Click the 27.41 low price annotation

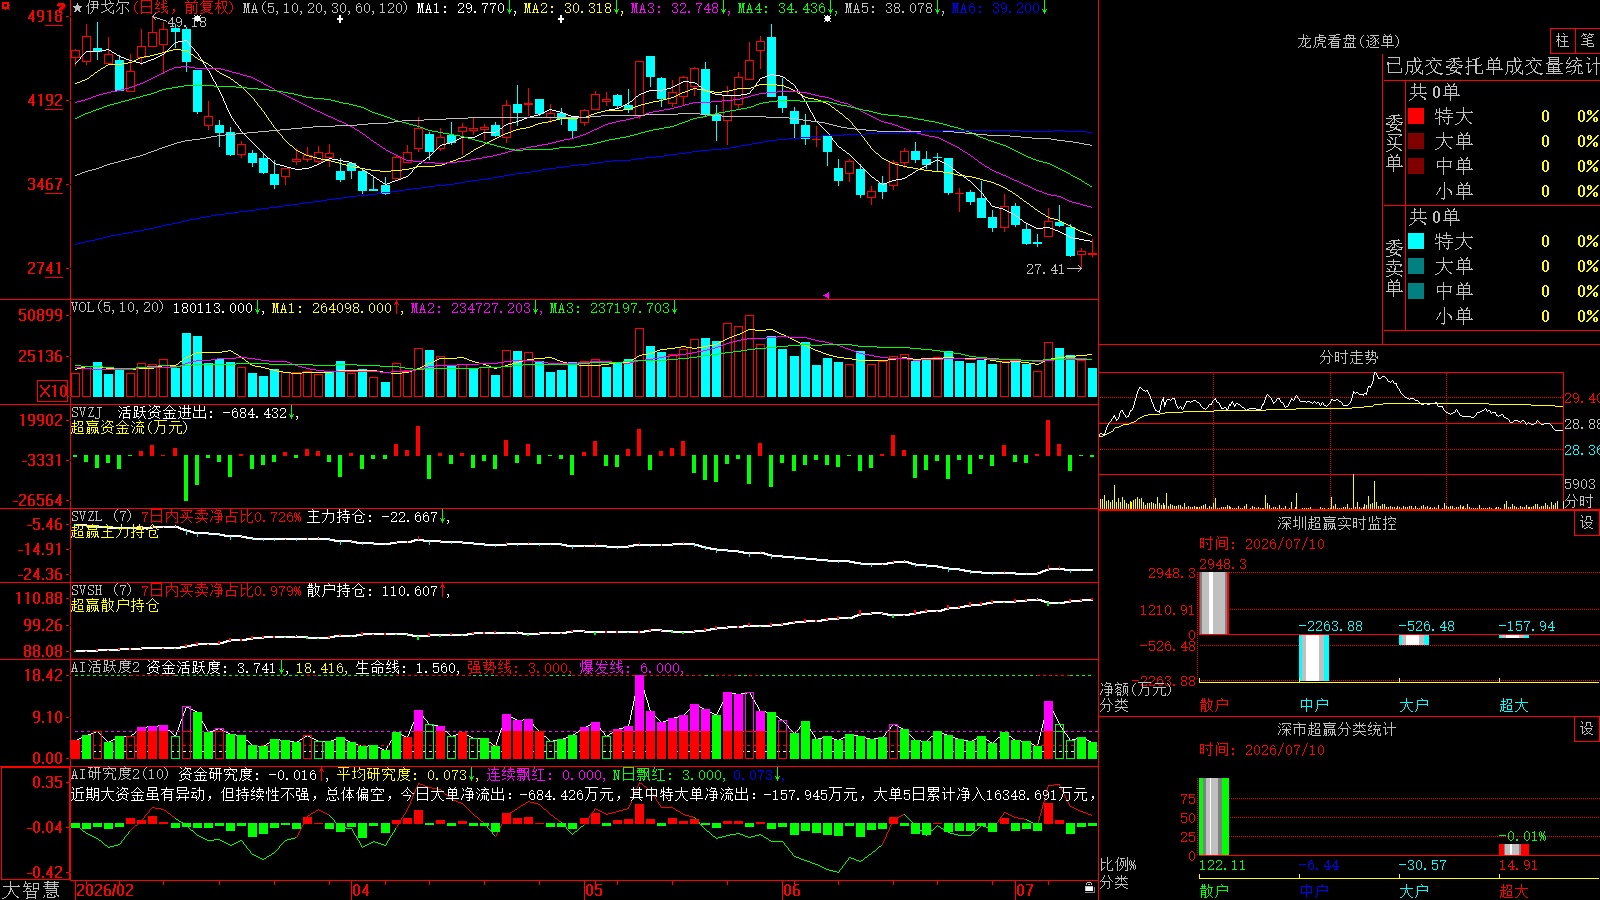click(1045, 269)
